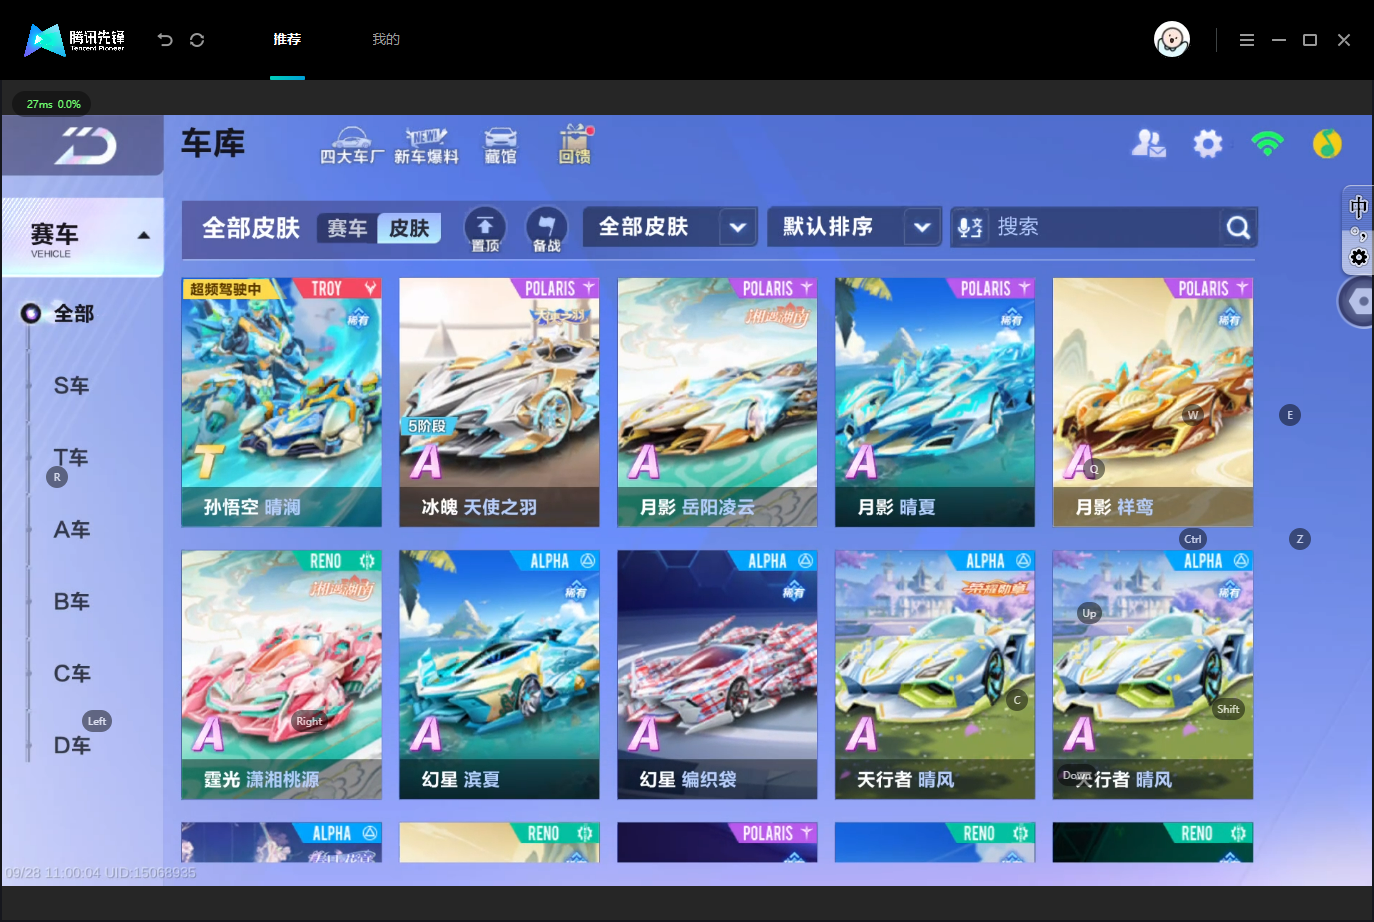Select the 孙悟空 晴澜 car skin card
The image size is (1374, 922).
point(282,402)
